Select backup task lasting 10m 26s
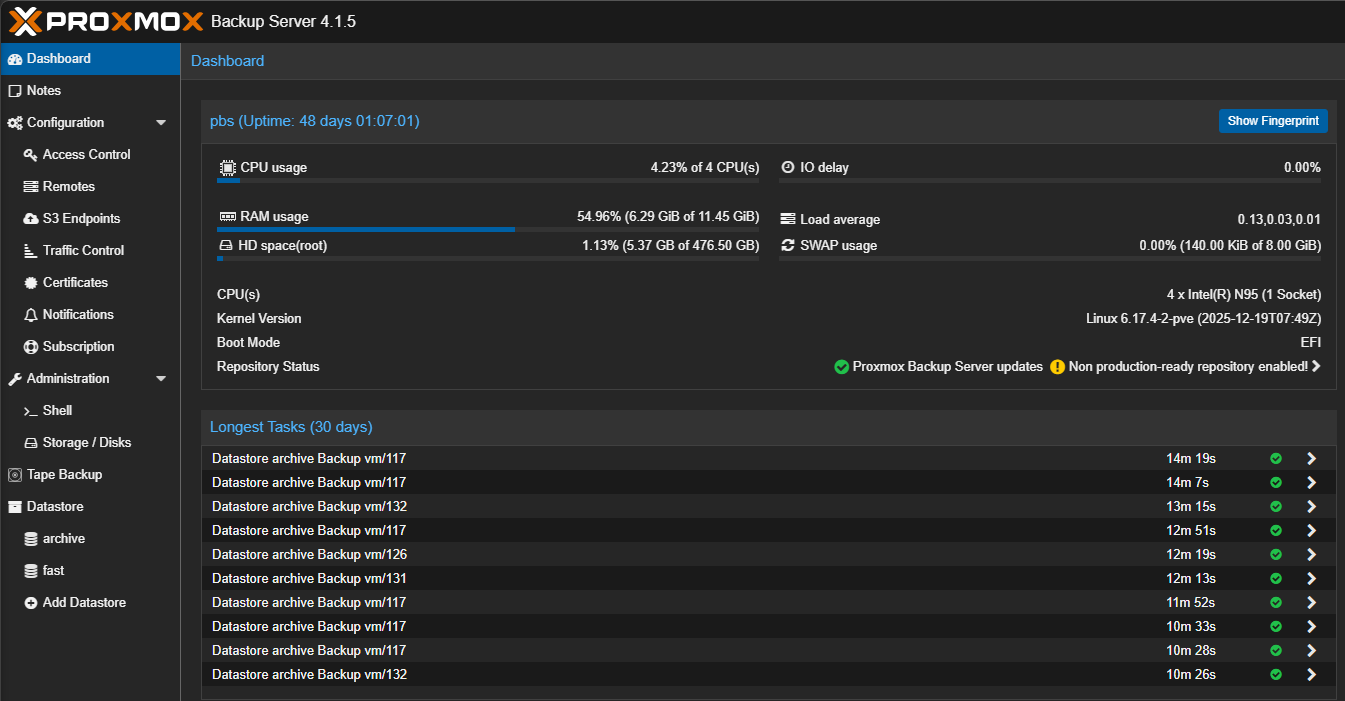This screenshot has height=701, width=1345. [x=769, y=675]
